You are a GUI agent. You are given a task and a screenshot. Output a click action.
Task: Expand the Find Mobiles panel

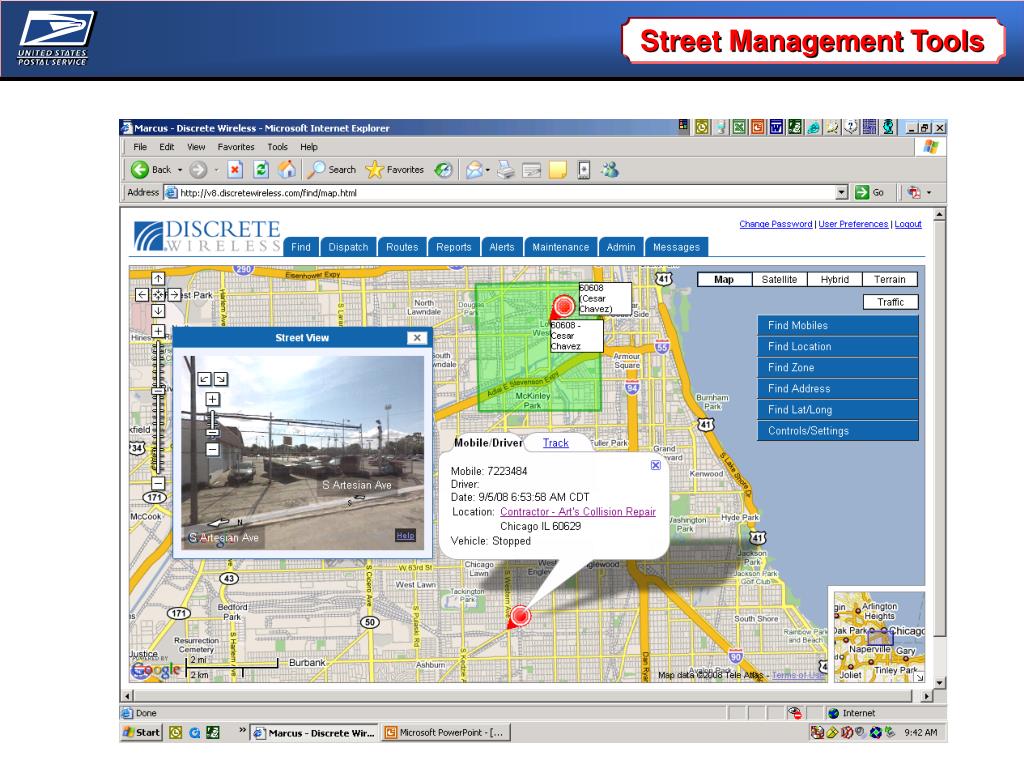click(838, 325)
